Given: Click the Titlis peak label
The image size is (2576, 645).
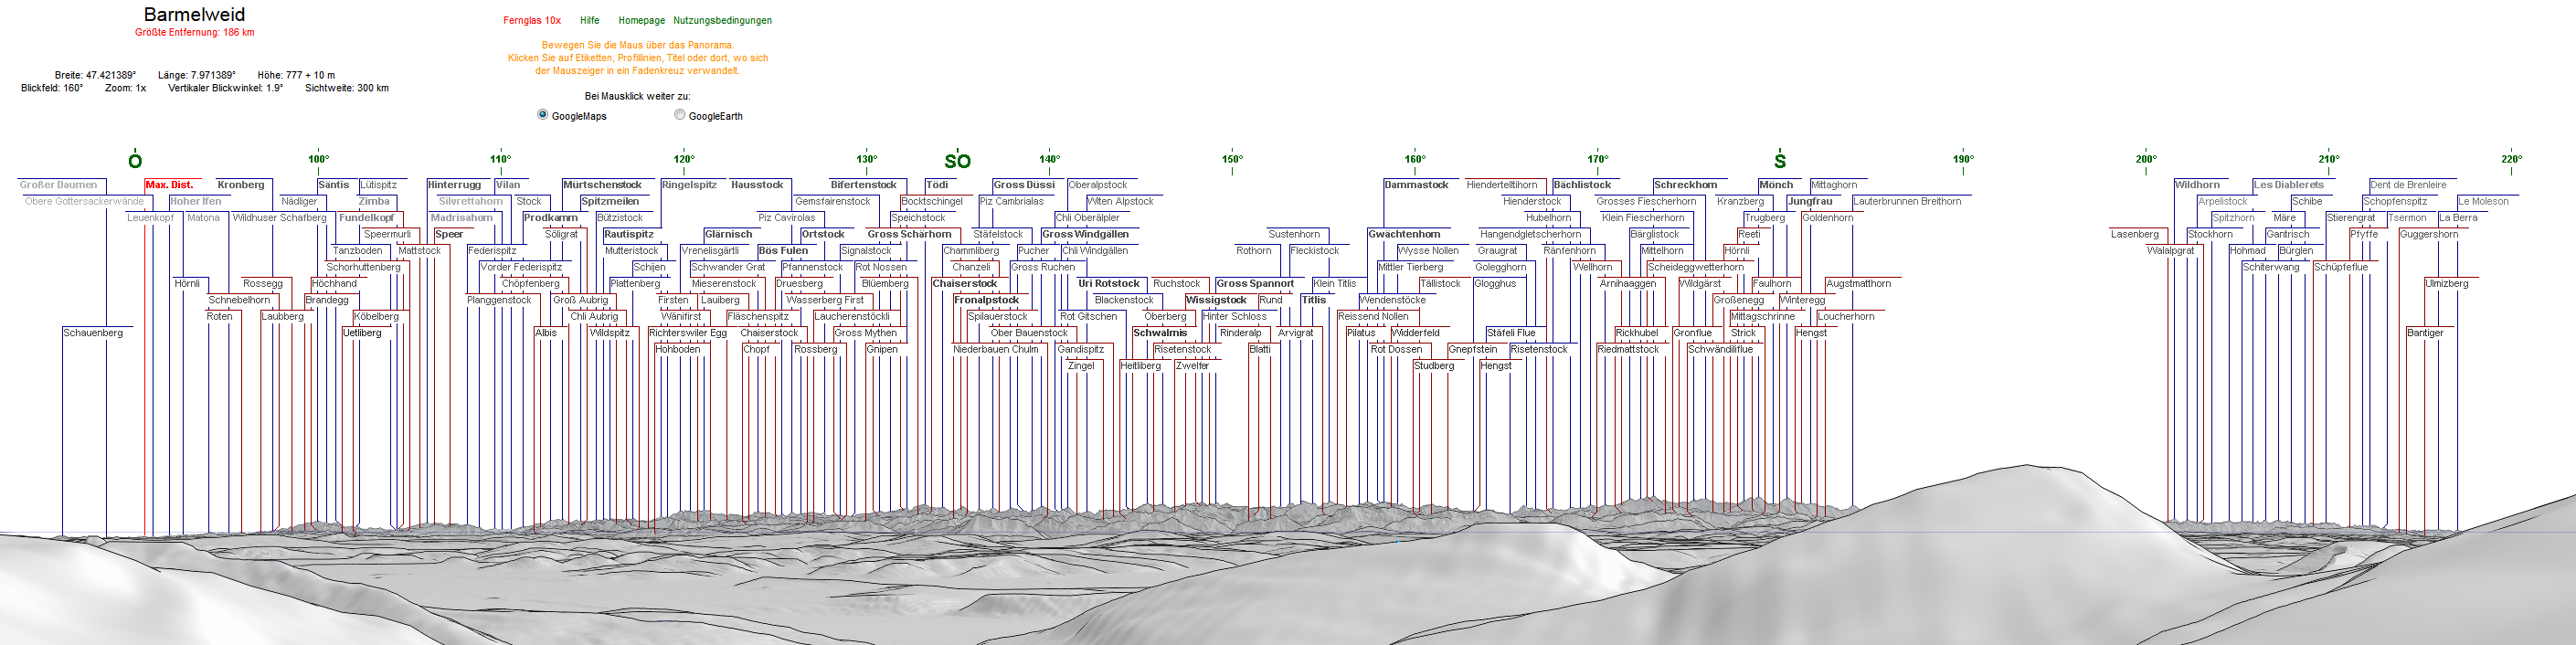Looking at the screenshot, I should pyautogui.click(x=1313, y=300).
